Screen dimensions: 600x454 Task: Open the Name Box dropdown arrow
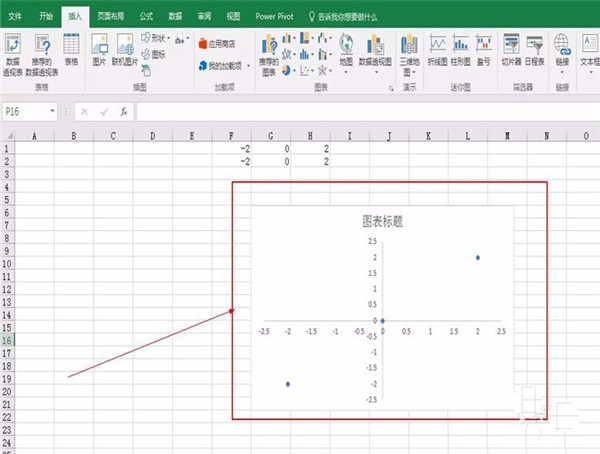click(59, 112)
